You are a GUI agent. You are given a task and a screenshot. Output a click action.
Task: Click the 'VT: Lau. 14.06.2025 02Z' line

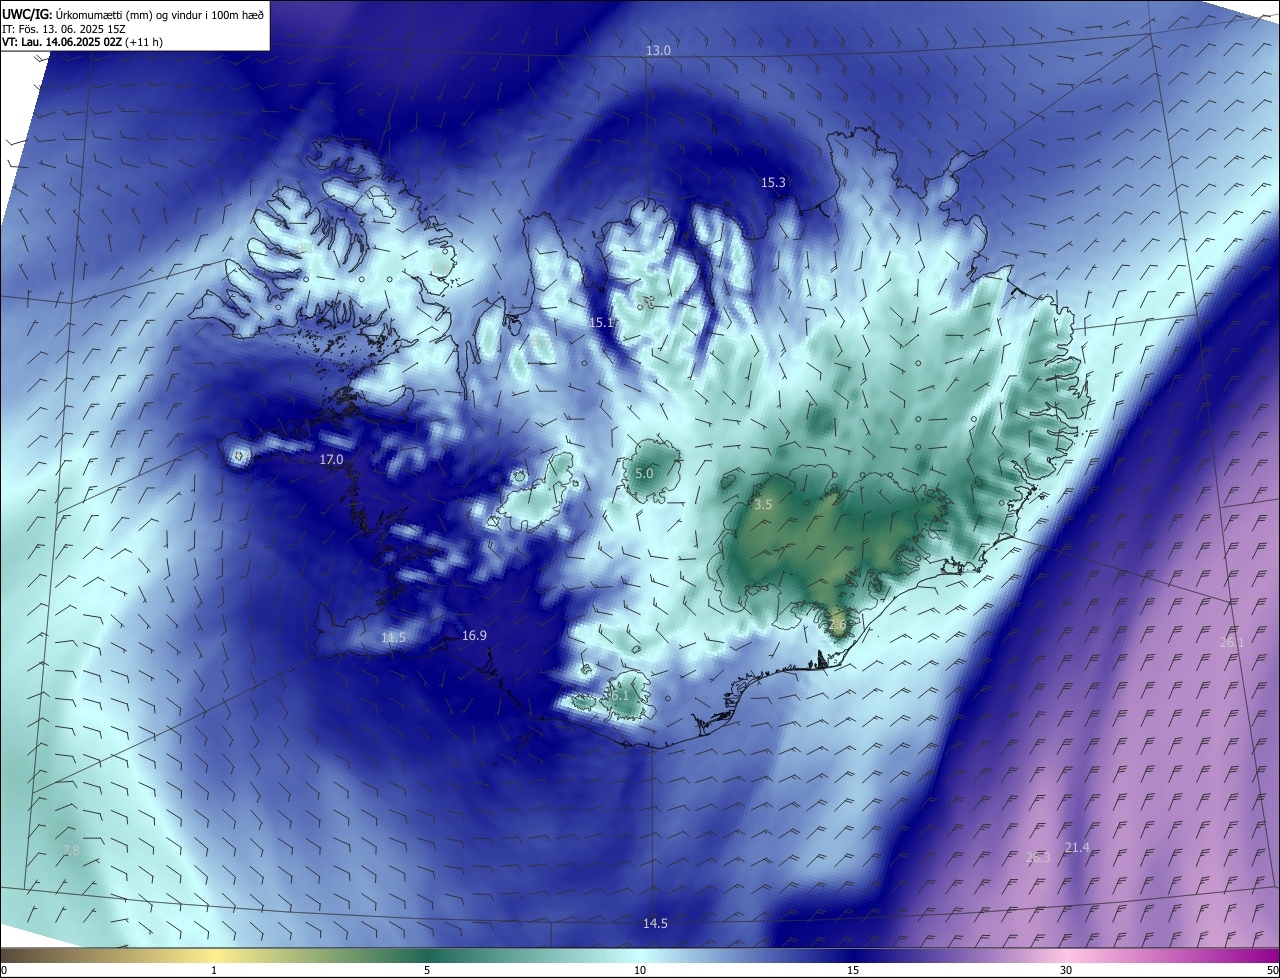62,42
